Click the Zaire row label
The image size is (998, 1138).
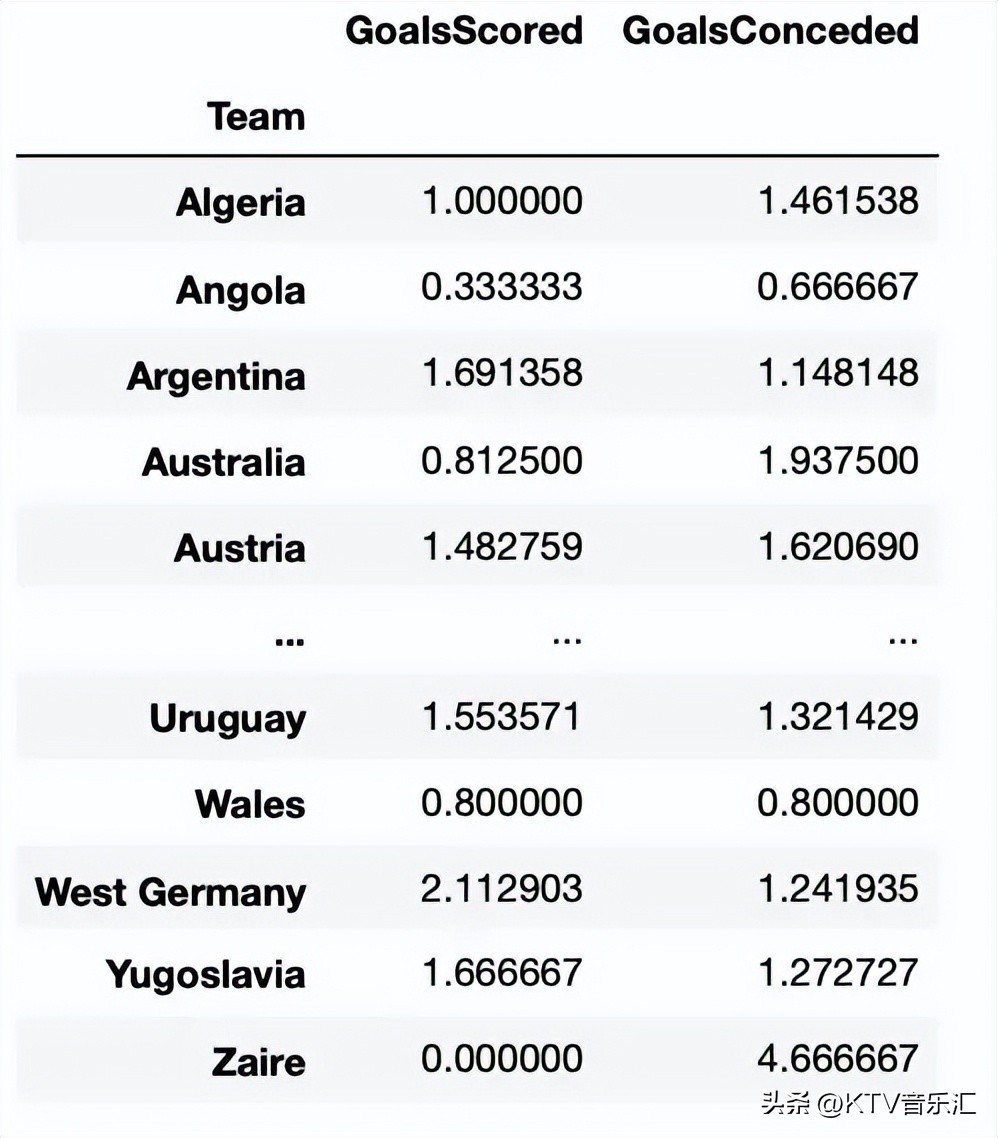point(258,1061)
